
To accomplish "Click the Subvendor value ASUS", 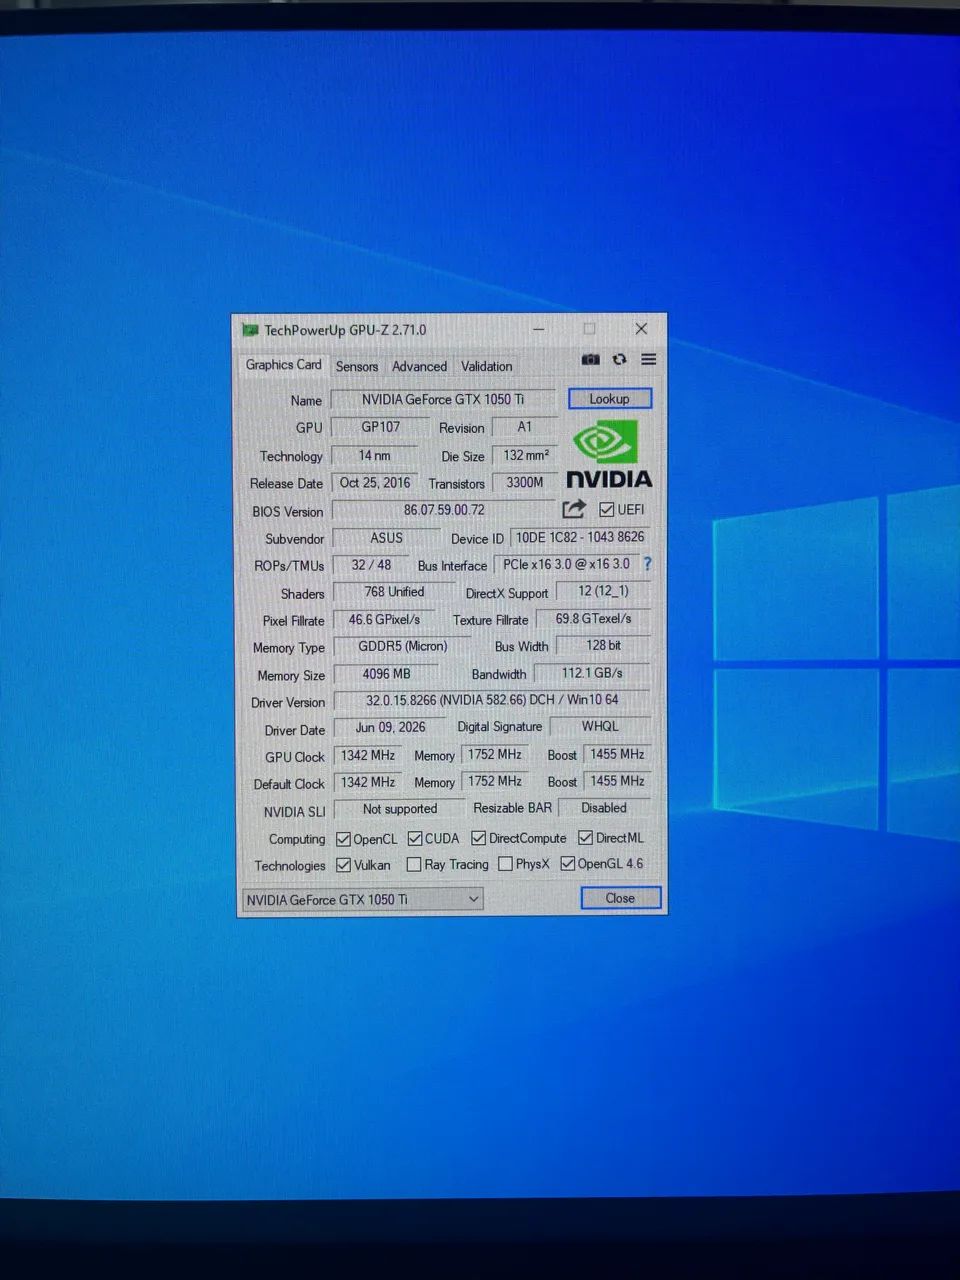I will [x=387, y=538].
